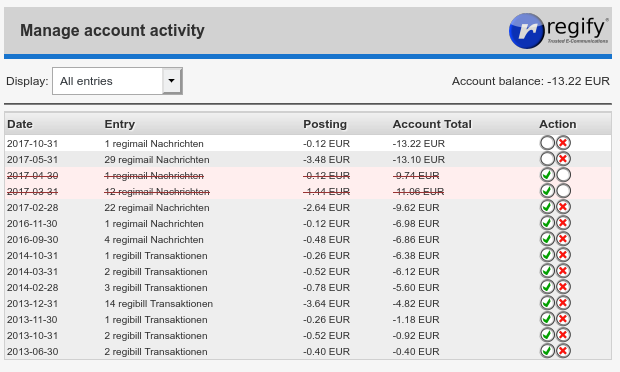The height and width of the screenshot is (372, 620).
Task: Click the green check for the 2013-10-31 entry
Action: pyautogui.click(x=547, y=335)
